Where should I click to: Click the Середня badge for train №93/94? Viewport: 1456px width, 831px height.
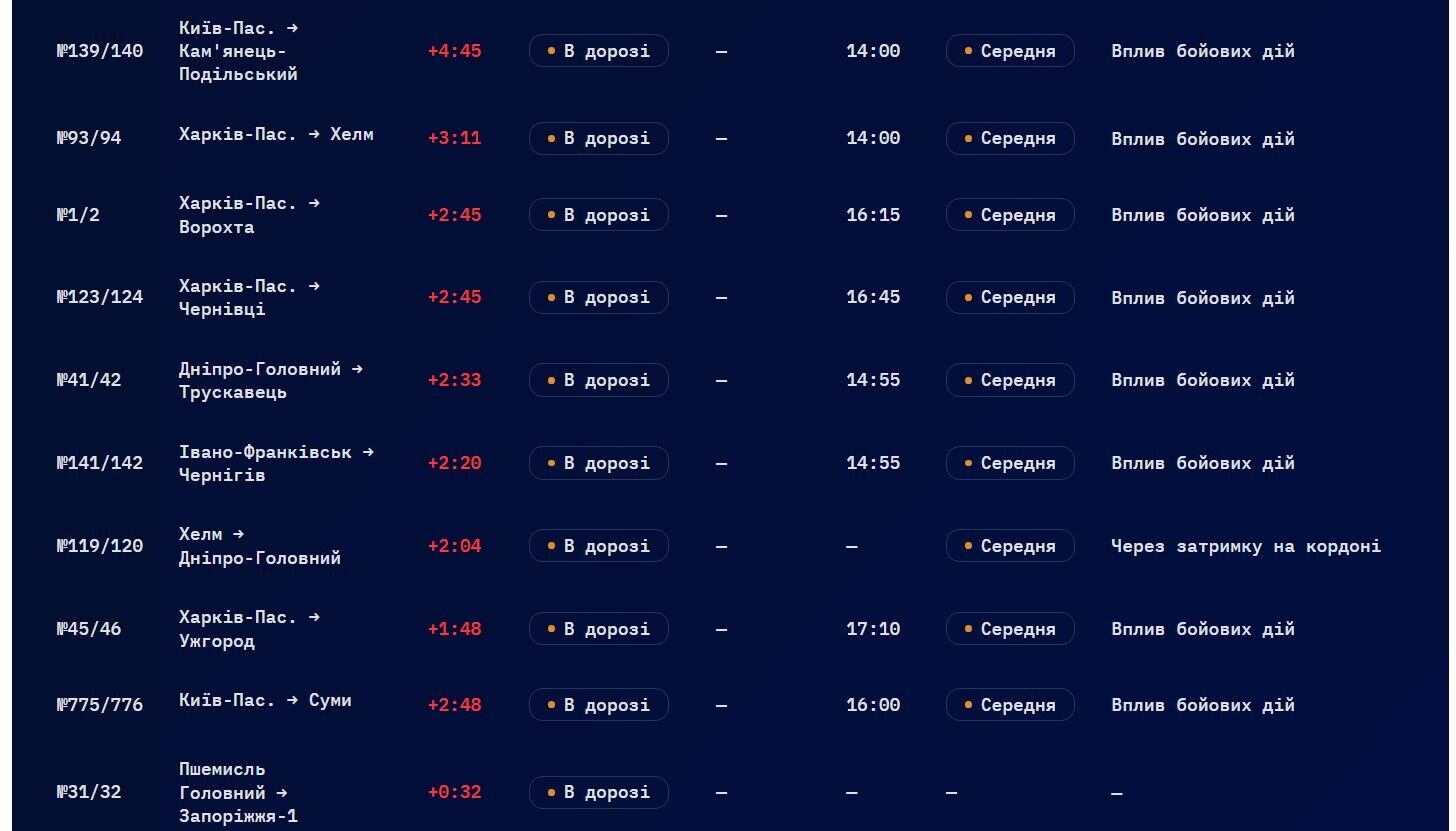1010,139
